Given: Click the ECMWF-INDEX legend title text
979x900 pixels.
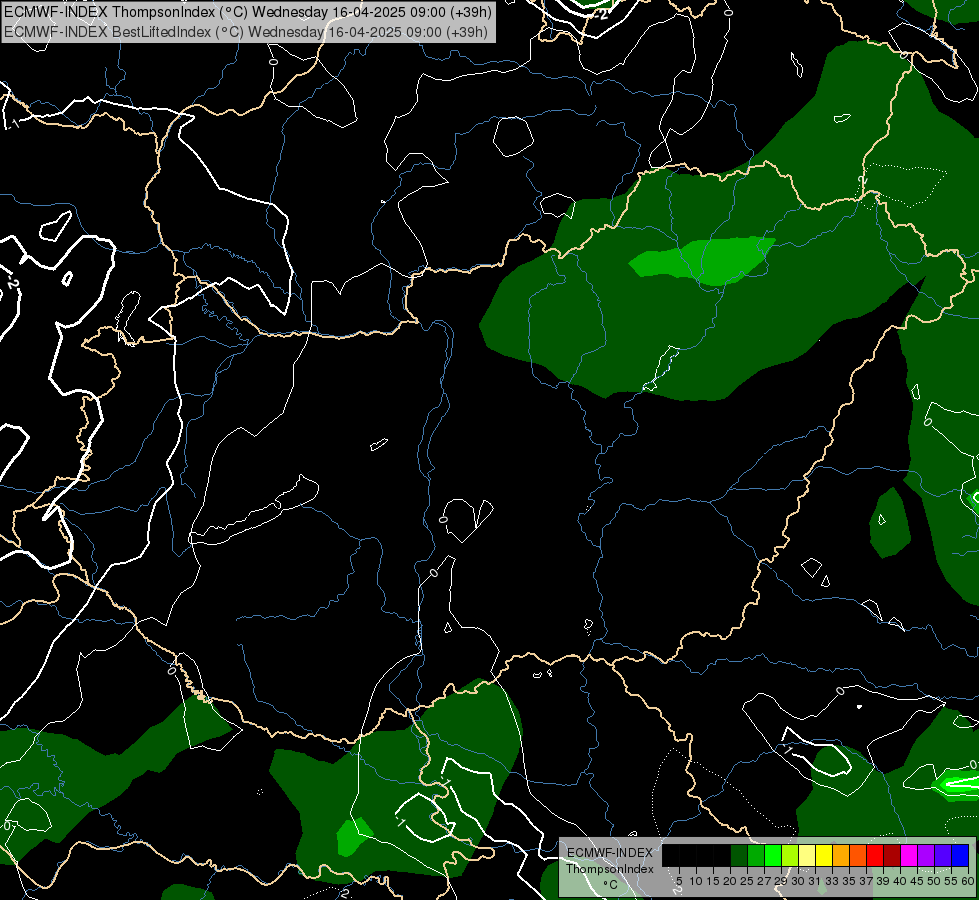Looking at the screenshot, I should point(609,853).
